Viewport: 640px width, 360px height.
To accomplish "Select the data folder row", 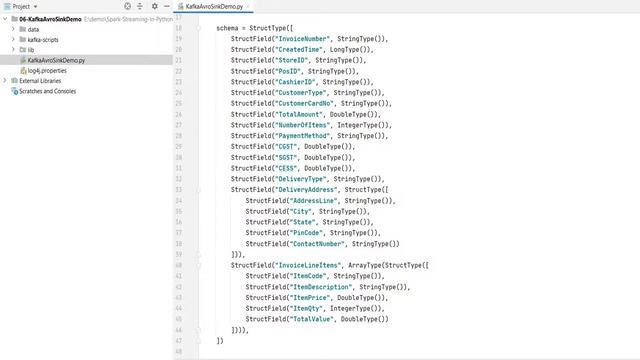I will pos(87,29).
